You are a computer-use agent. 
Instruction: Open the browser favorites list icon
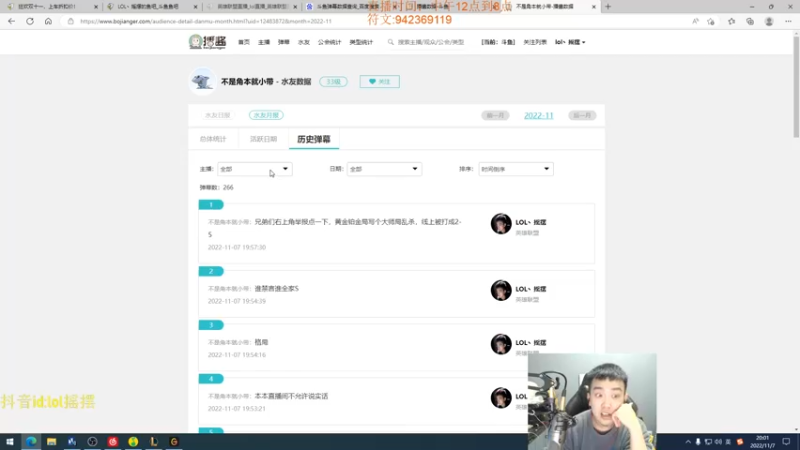tap(732, 21)
